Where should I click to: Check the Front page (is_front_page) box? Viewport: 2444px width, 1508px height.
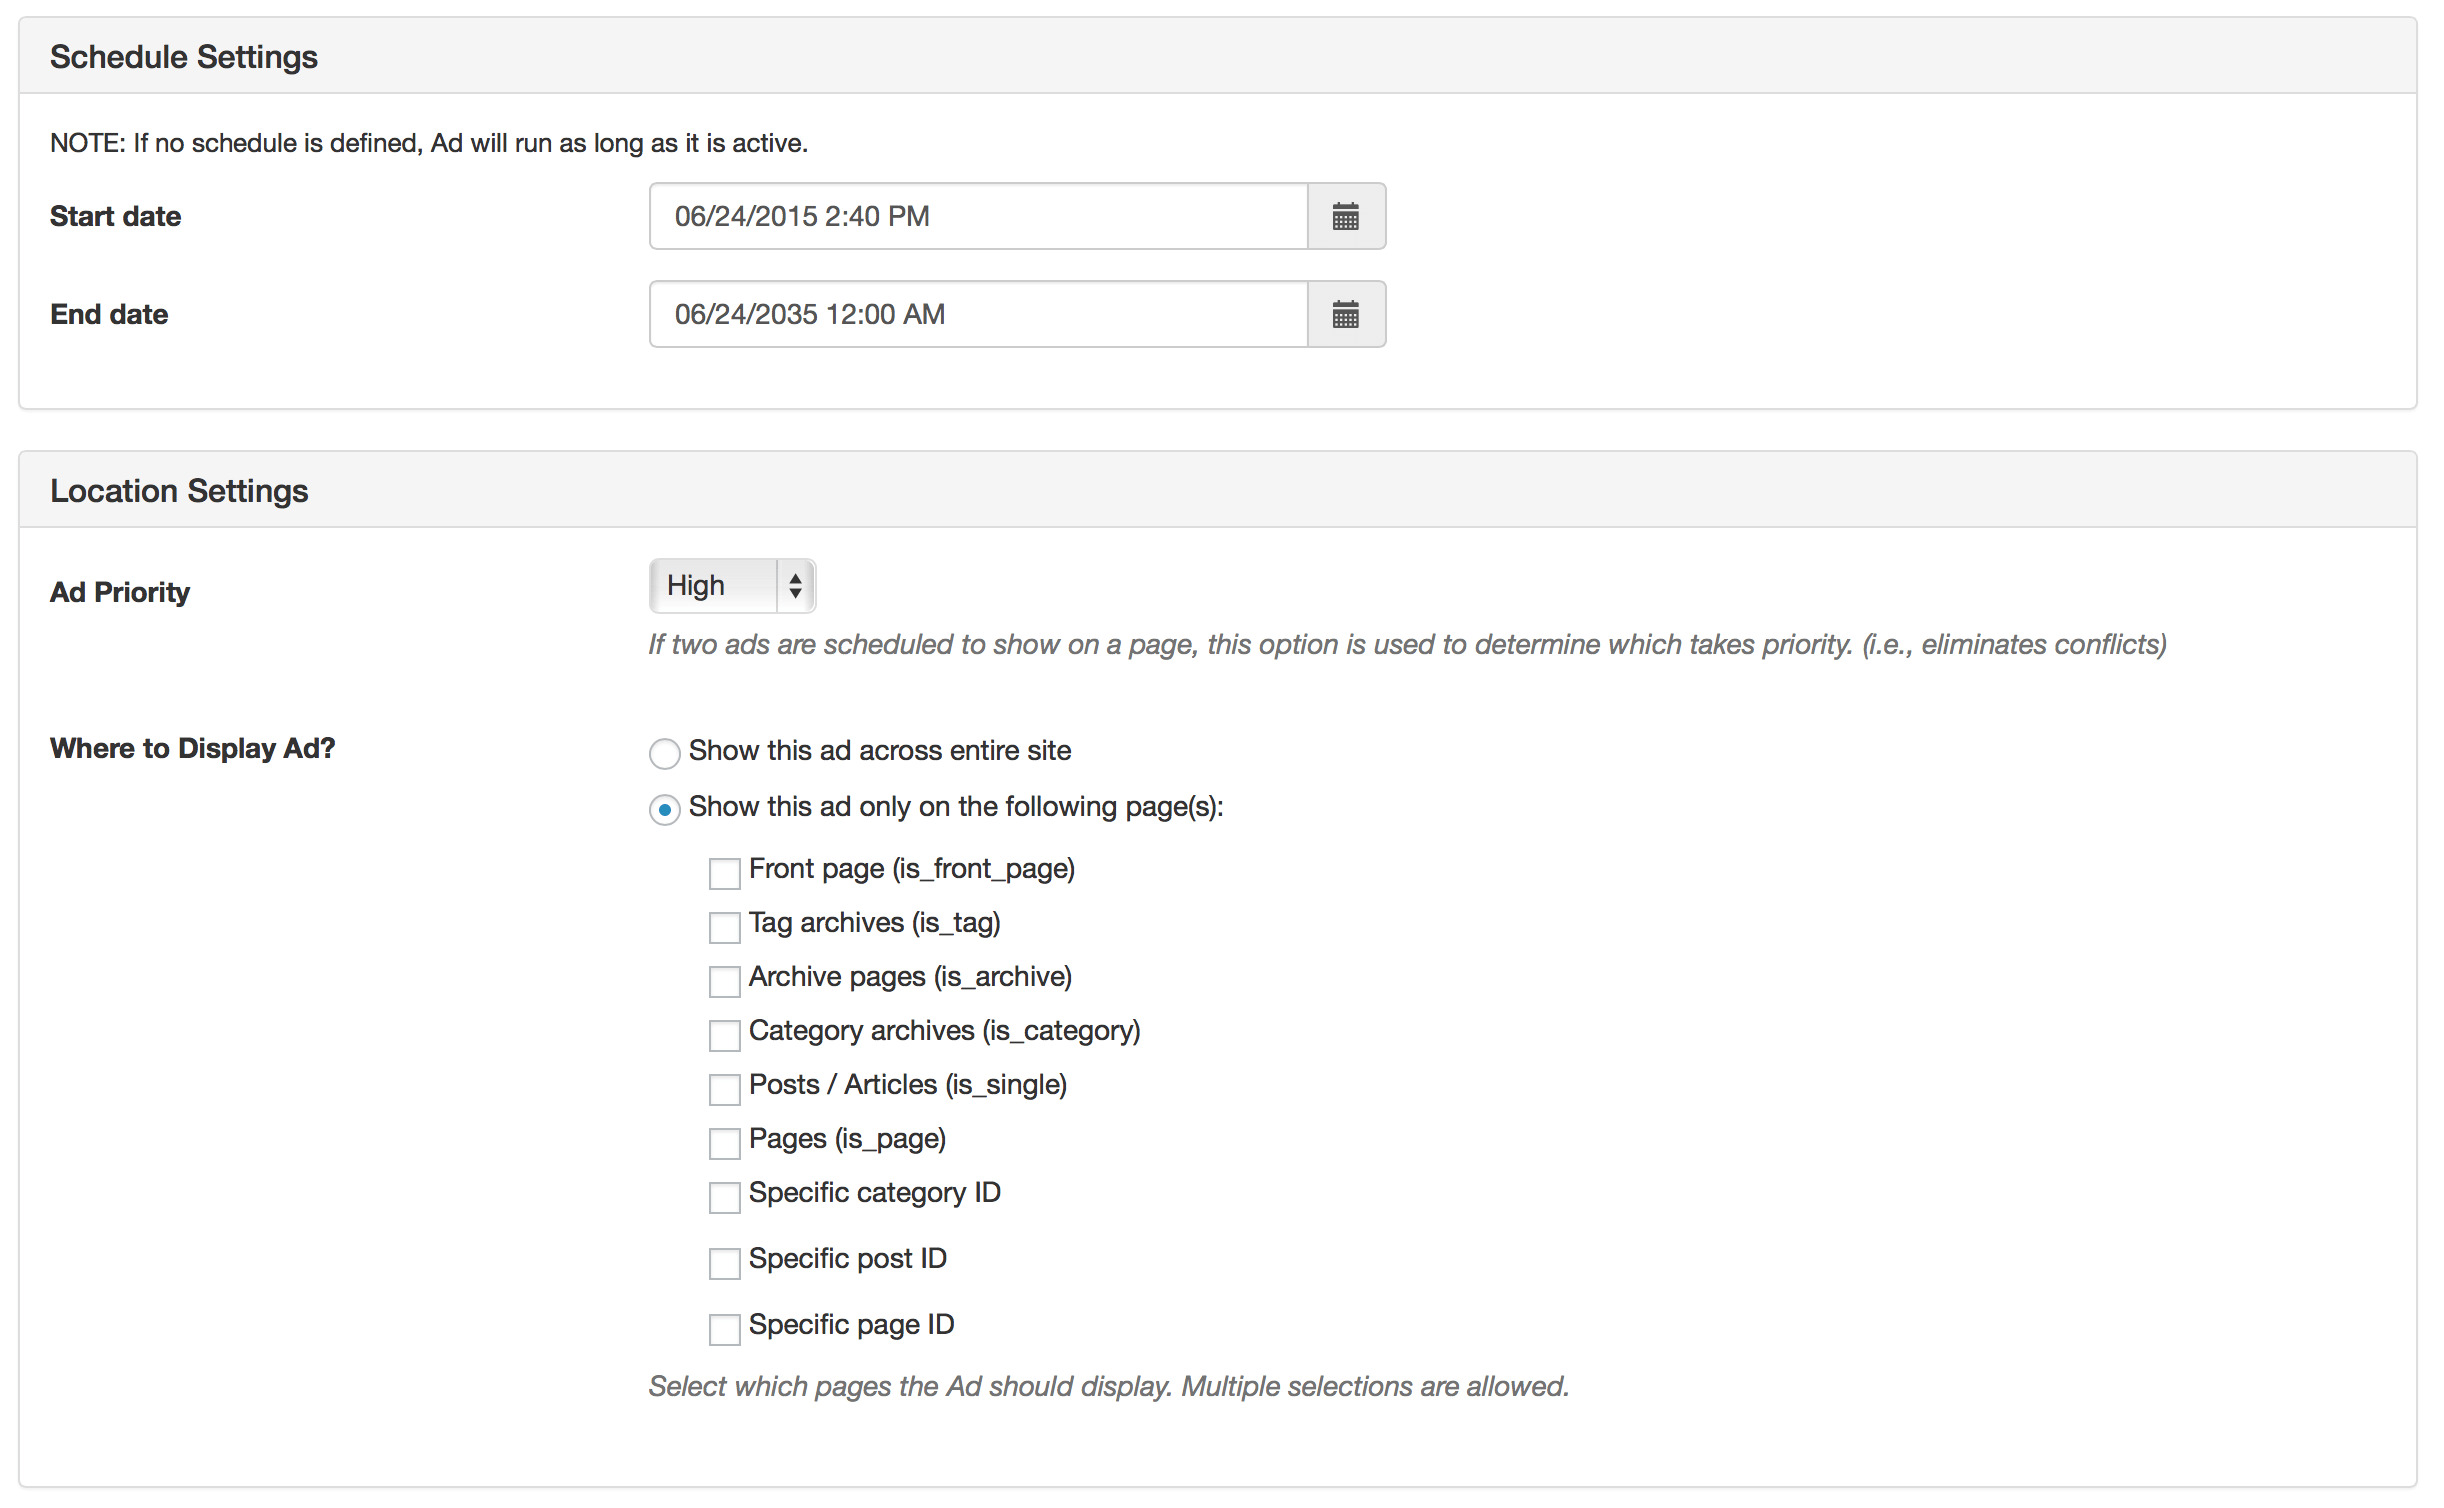[724, 873]
